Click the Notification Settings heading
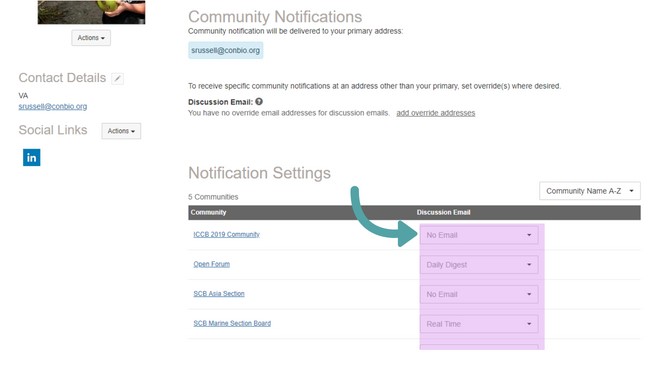The image size is (672, 365). (x=259, y=173)
